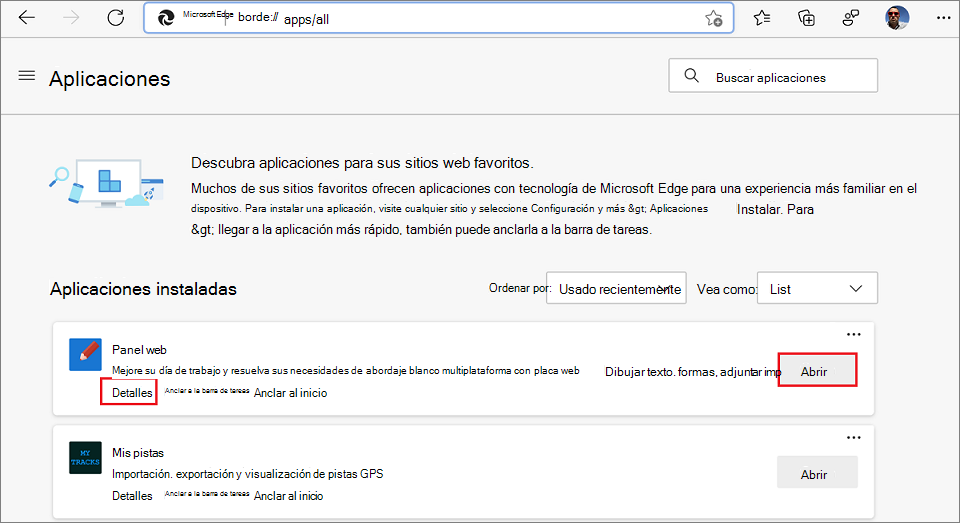Click the forward navigation arrow
This screenshot has width=960, height=523.
tap(71, 18)
